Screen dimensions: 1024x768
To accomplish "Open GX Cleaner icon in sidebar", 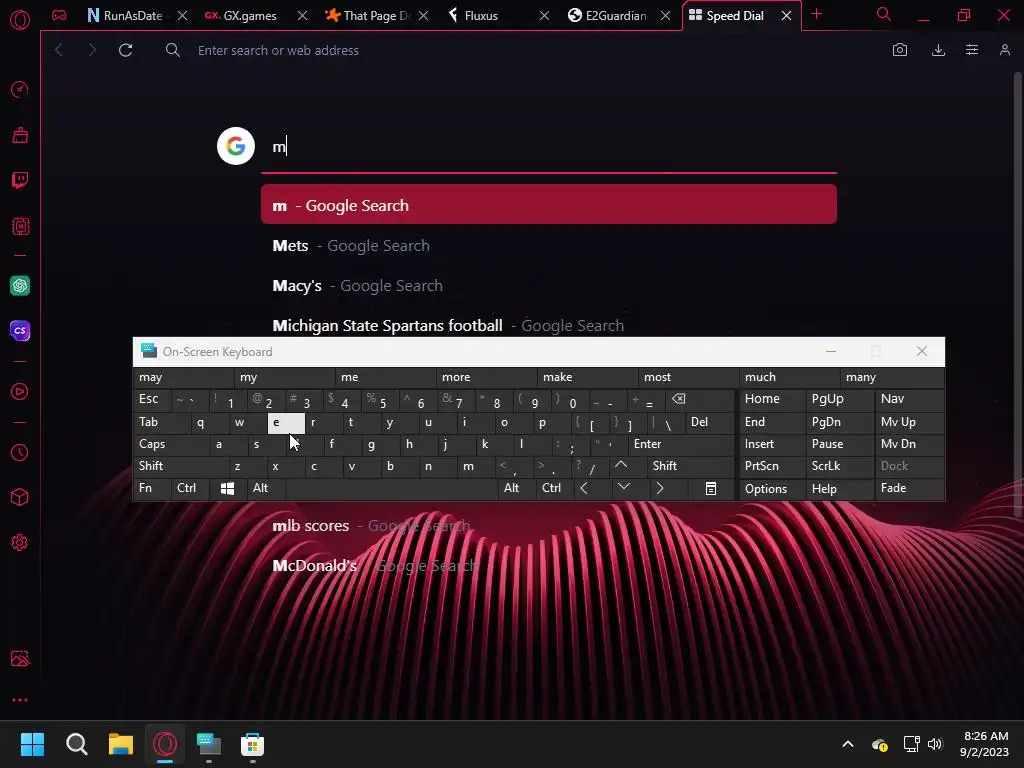I will pos(20,135).
